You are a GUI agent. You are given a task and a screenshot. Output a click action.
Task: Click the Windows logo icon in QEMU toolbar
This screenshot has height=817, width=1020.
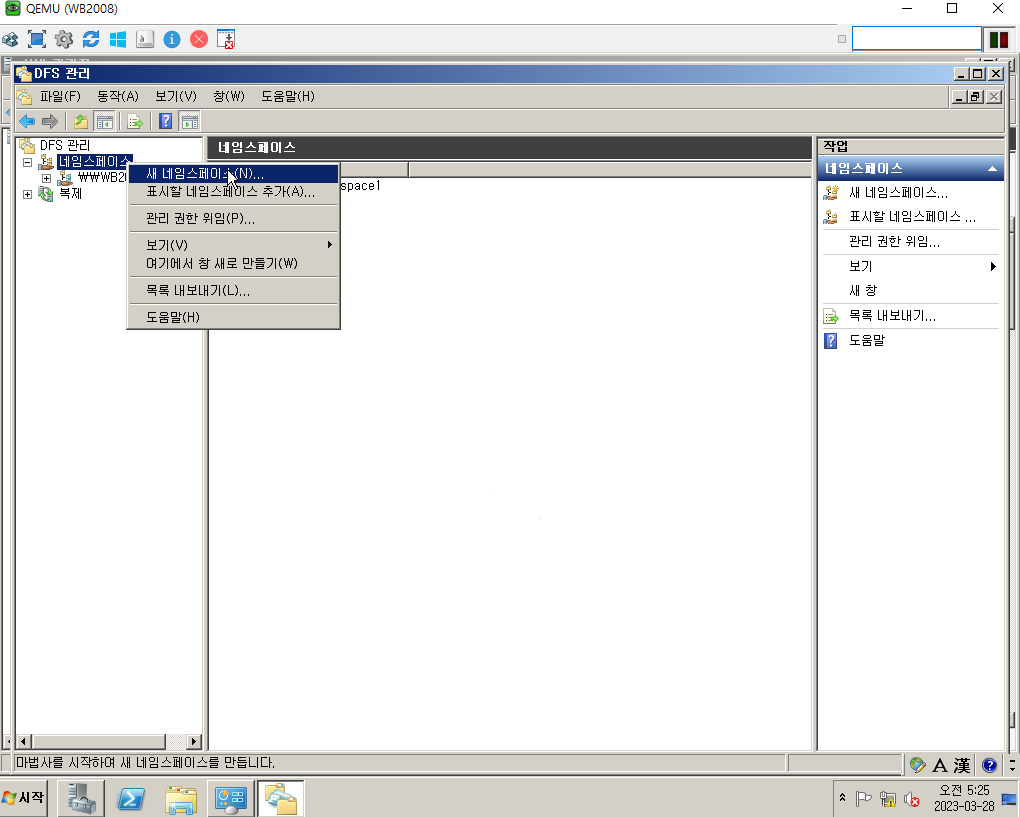(118, 39)
